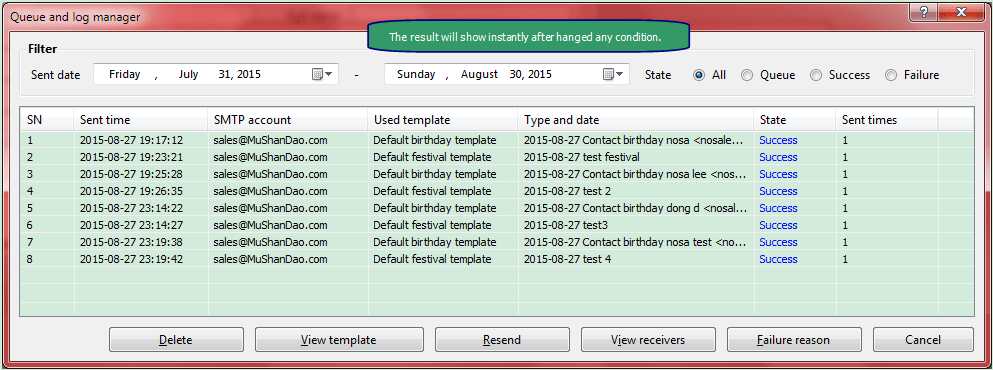Click 'Contact birthday nosa test' cell
993x370 pixels.
pos(636,242)
